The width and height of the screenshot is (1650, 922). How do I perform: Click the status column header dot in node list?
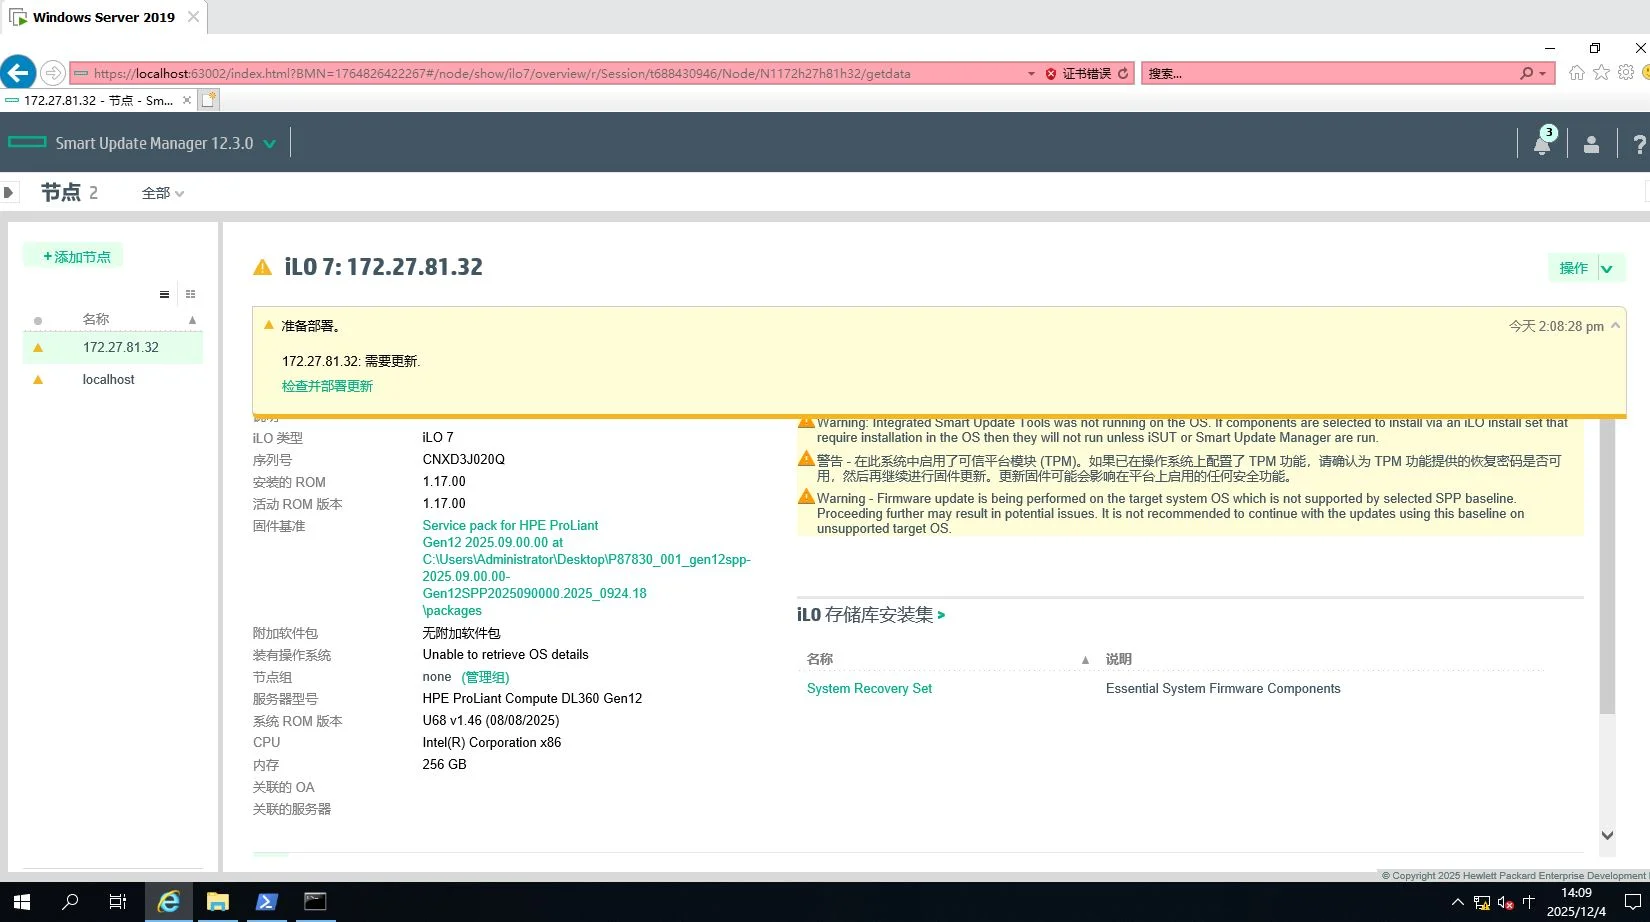(38, 321)
